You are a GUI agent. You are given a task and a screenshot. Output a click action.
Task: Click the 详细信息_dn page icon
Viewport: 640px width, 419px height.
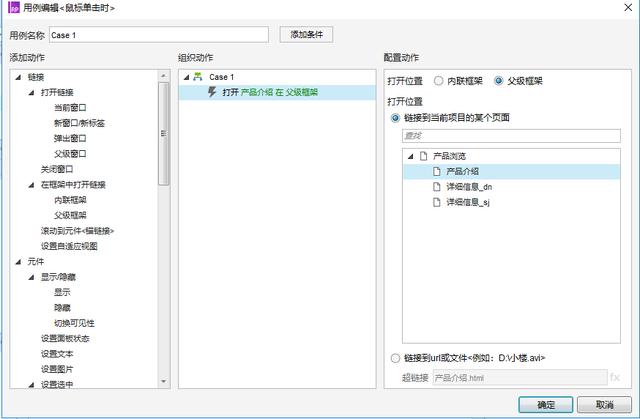pyautogui.click(x=437, y=187)
